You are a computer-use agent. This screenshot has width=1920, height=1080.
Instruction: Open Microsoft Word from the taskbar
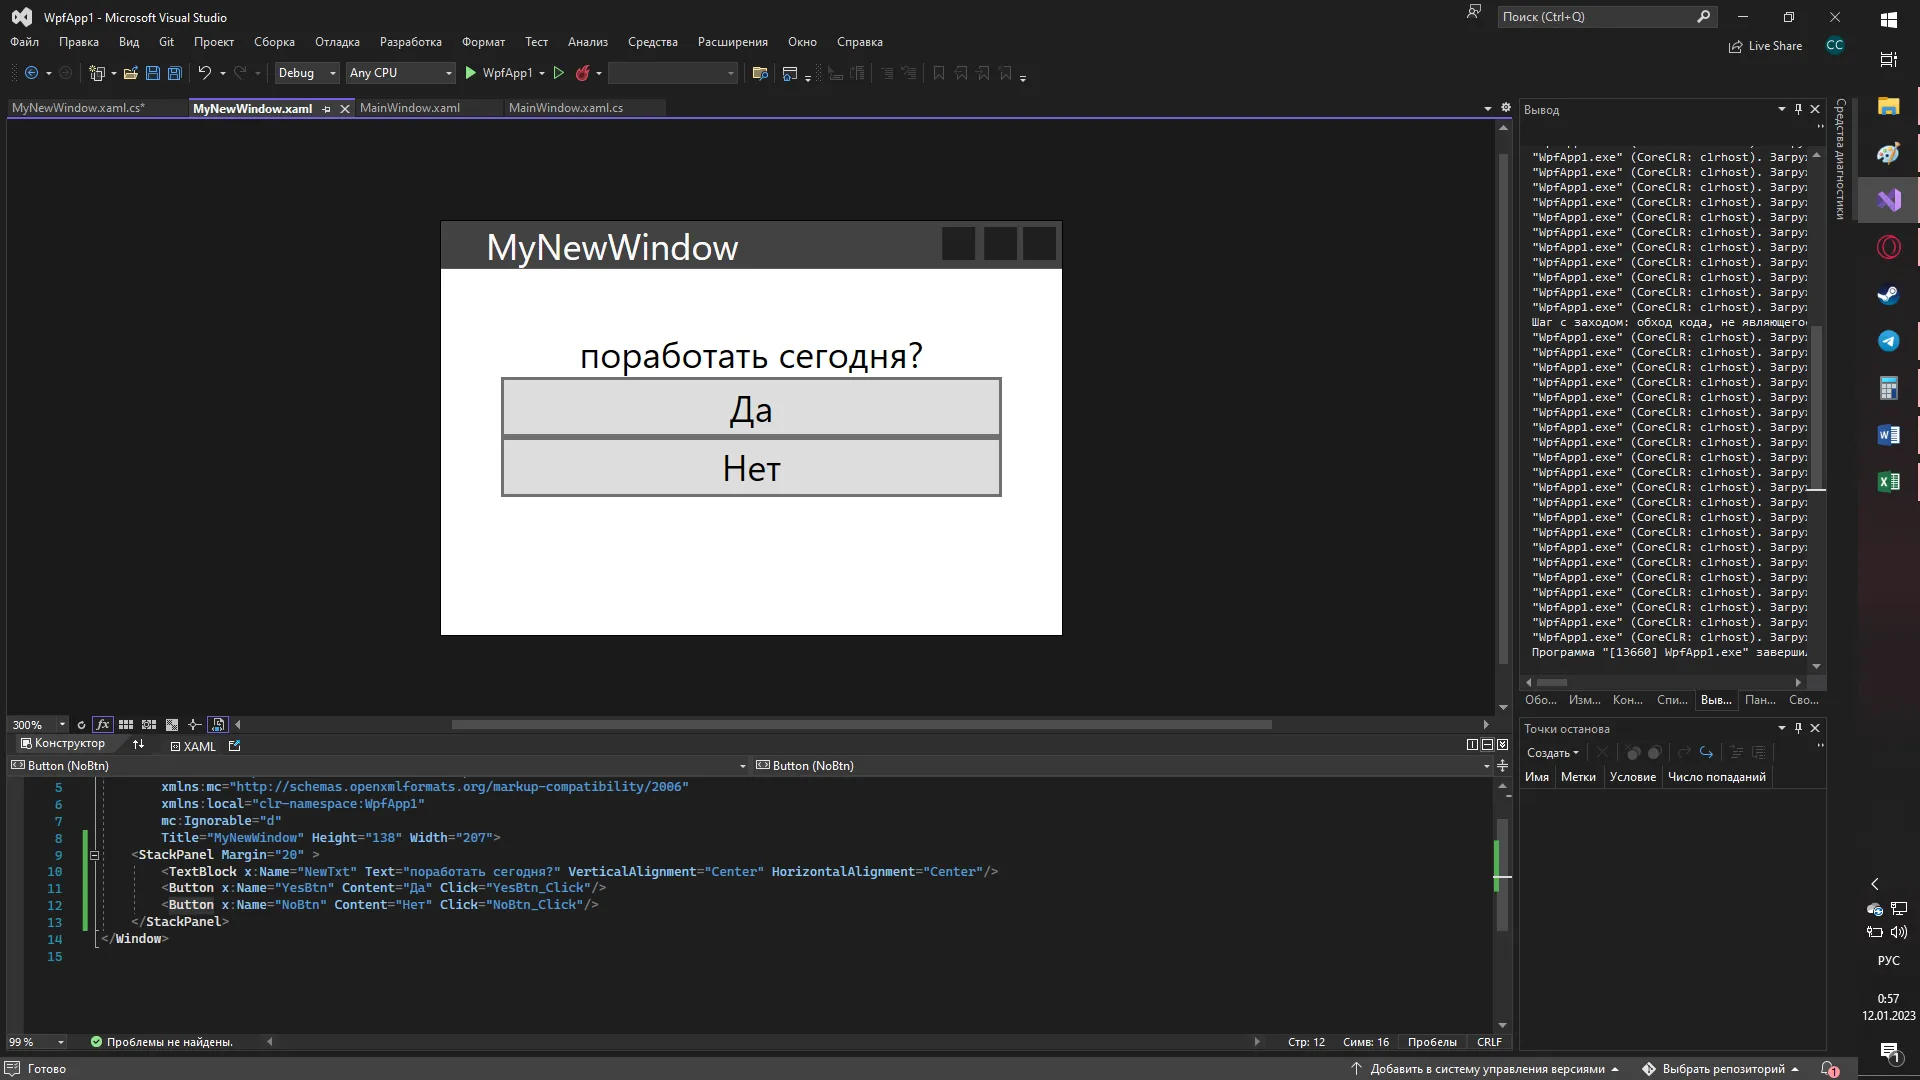coord(1888,435)
